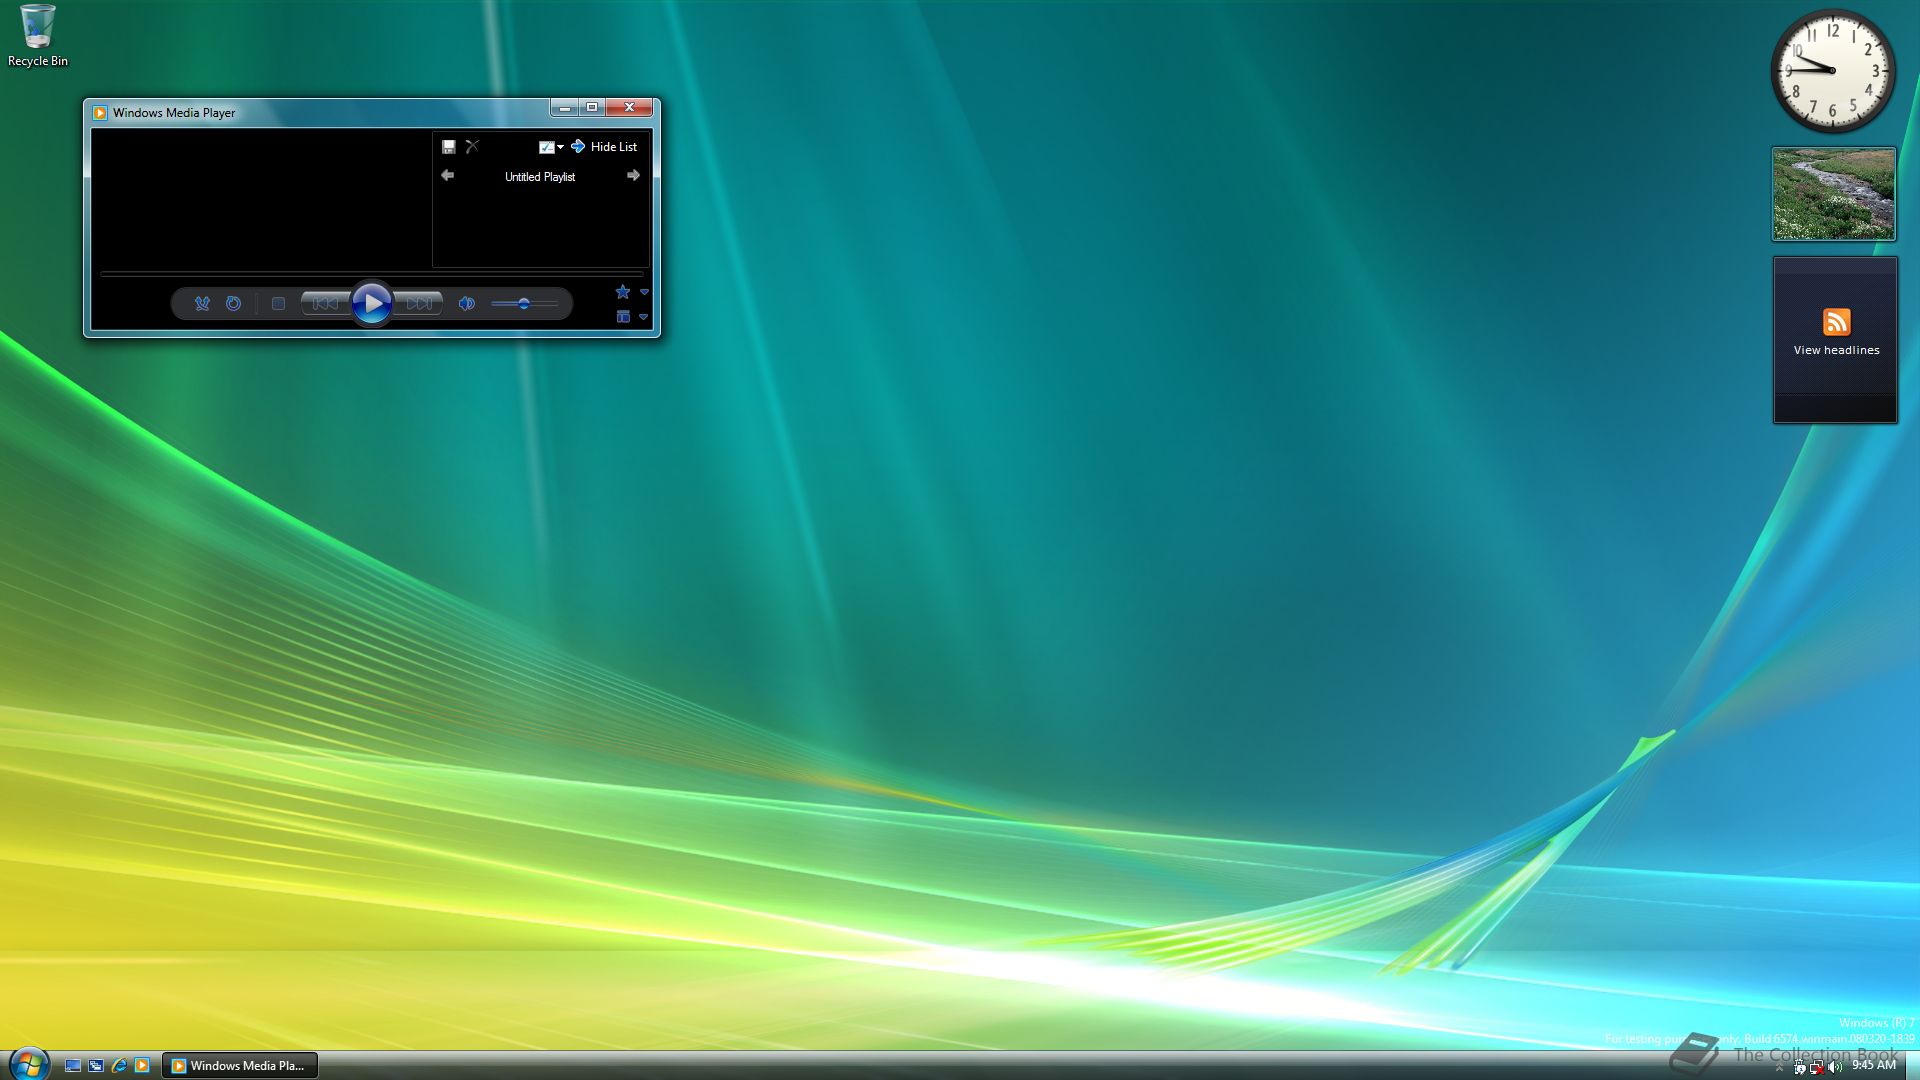Click the layout view icon in Media Player

pos(623,317)
